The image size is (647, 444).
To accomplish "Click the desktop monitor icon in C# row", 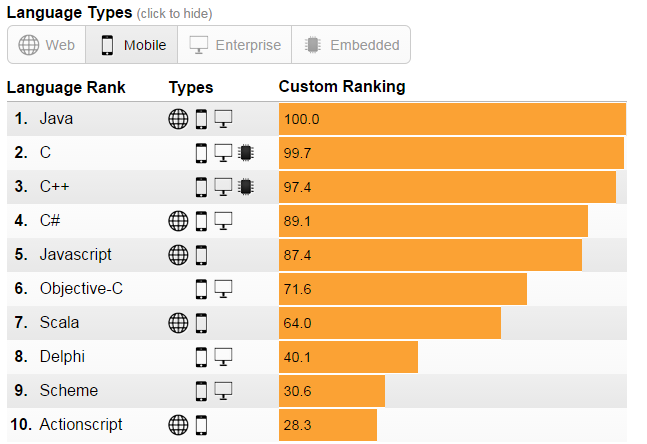I will pyautogui.click(x=223, y=221).
